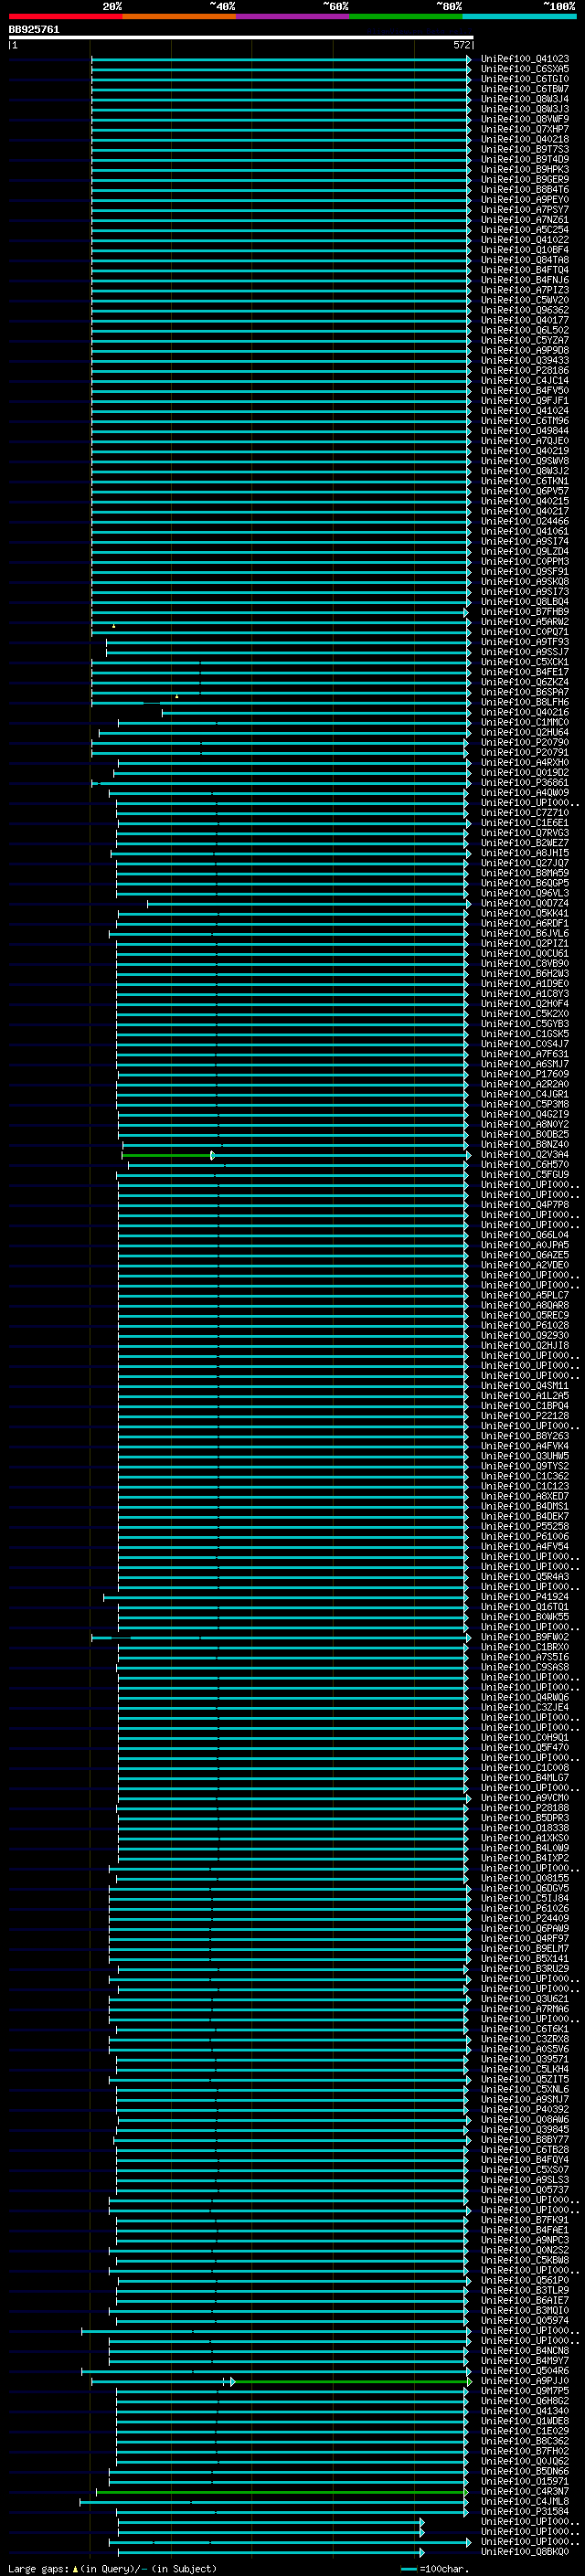Select hit UniRef100_A1C8Y3
The height and width of the screenshot is (2576, 585).
pyautogui.click(x=525, y=994)
